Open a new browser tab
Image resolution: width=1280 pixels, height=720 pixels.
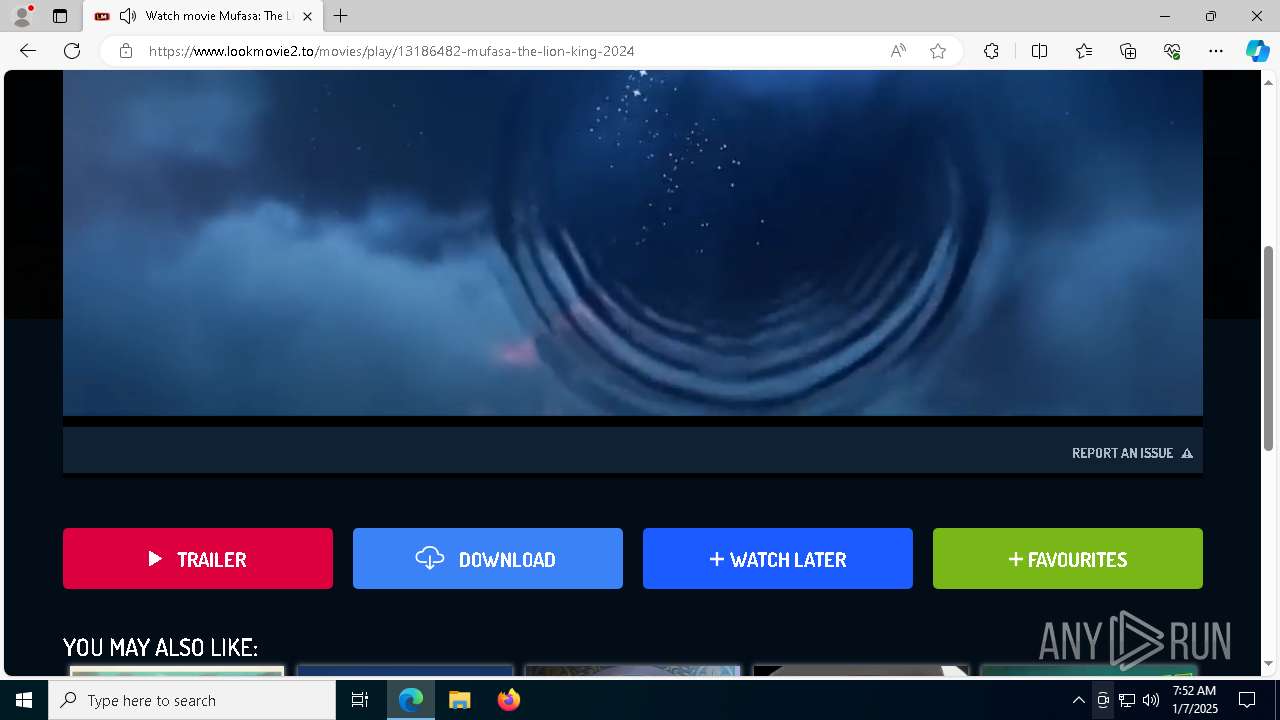341,16
